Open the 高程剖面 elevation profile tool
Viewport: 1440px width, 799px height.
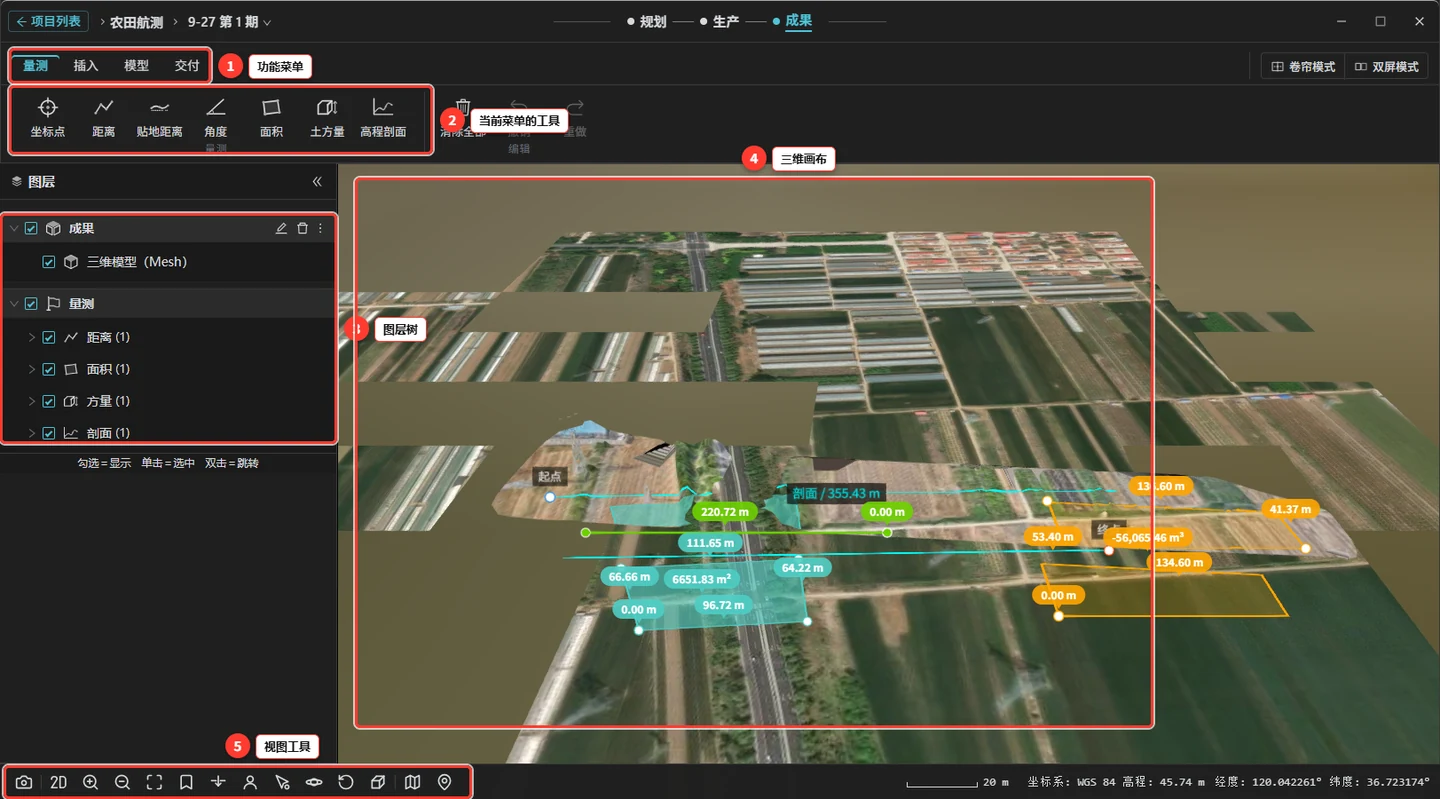click(383, 117)
